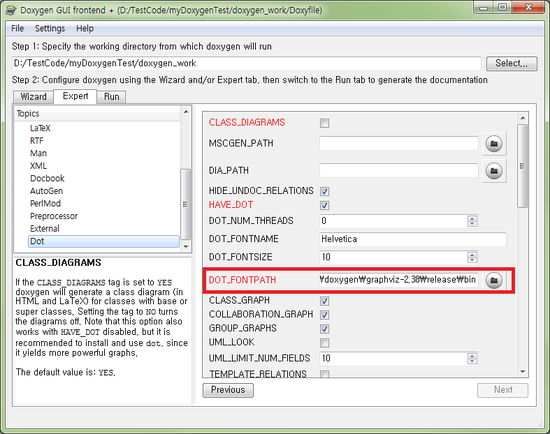Open the File menu

click(18, 28)
